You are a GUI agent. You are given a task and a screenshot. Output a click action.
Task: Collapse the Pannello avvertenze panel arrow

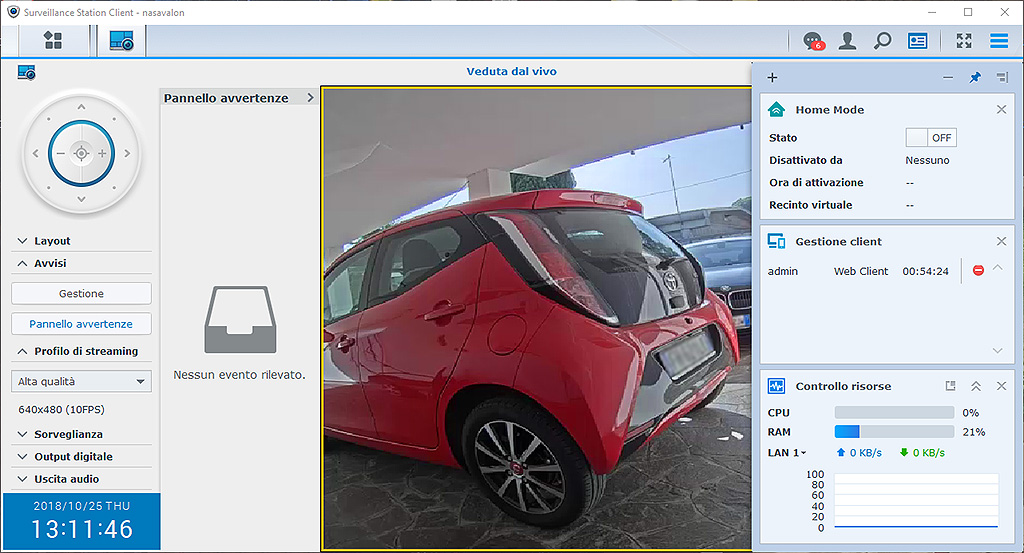[x=311, y=98]
